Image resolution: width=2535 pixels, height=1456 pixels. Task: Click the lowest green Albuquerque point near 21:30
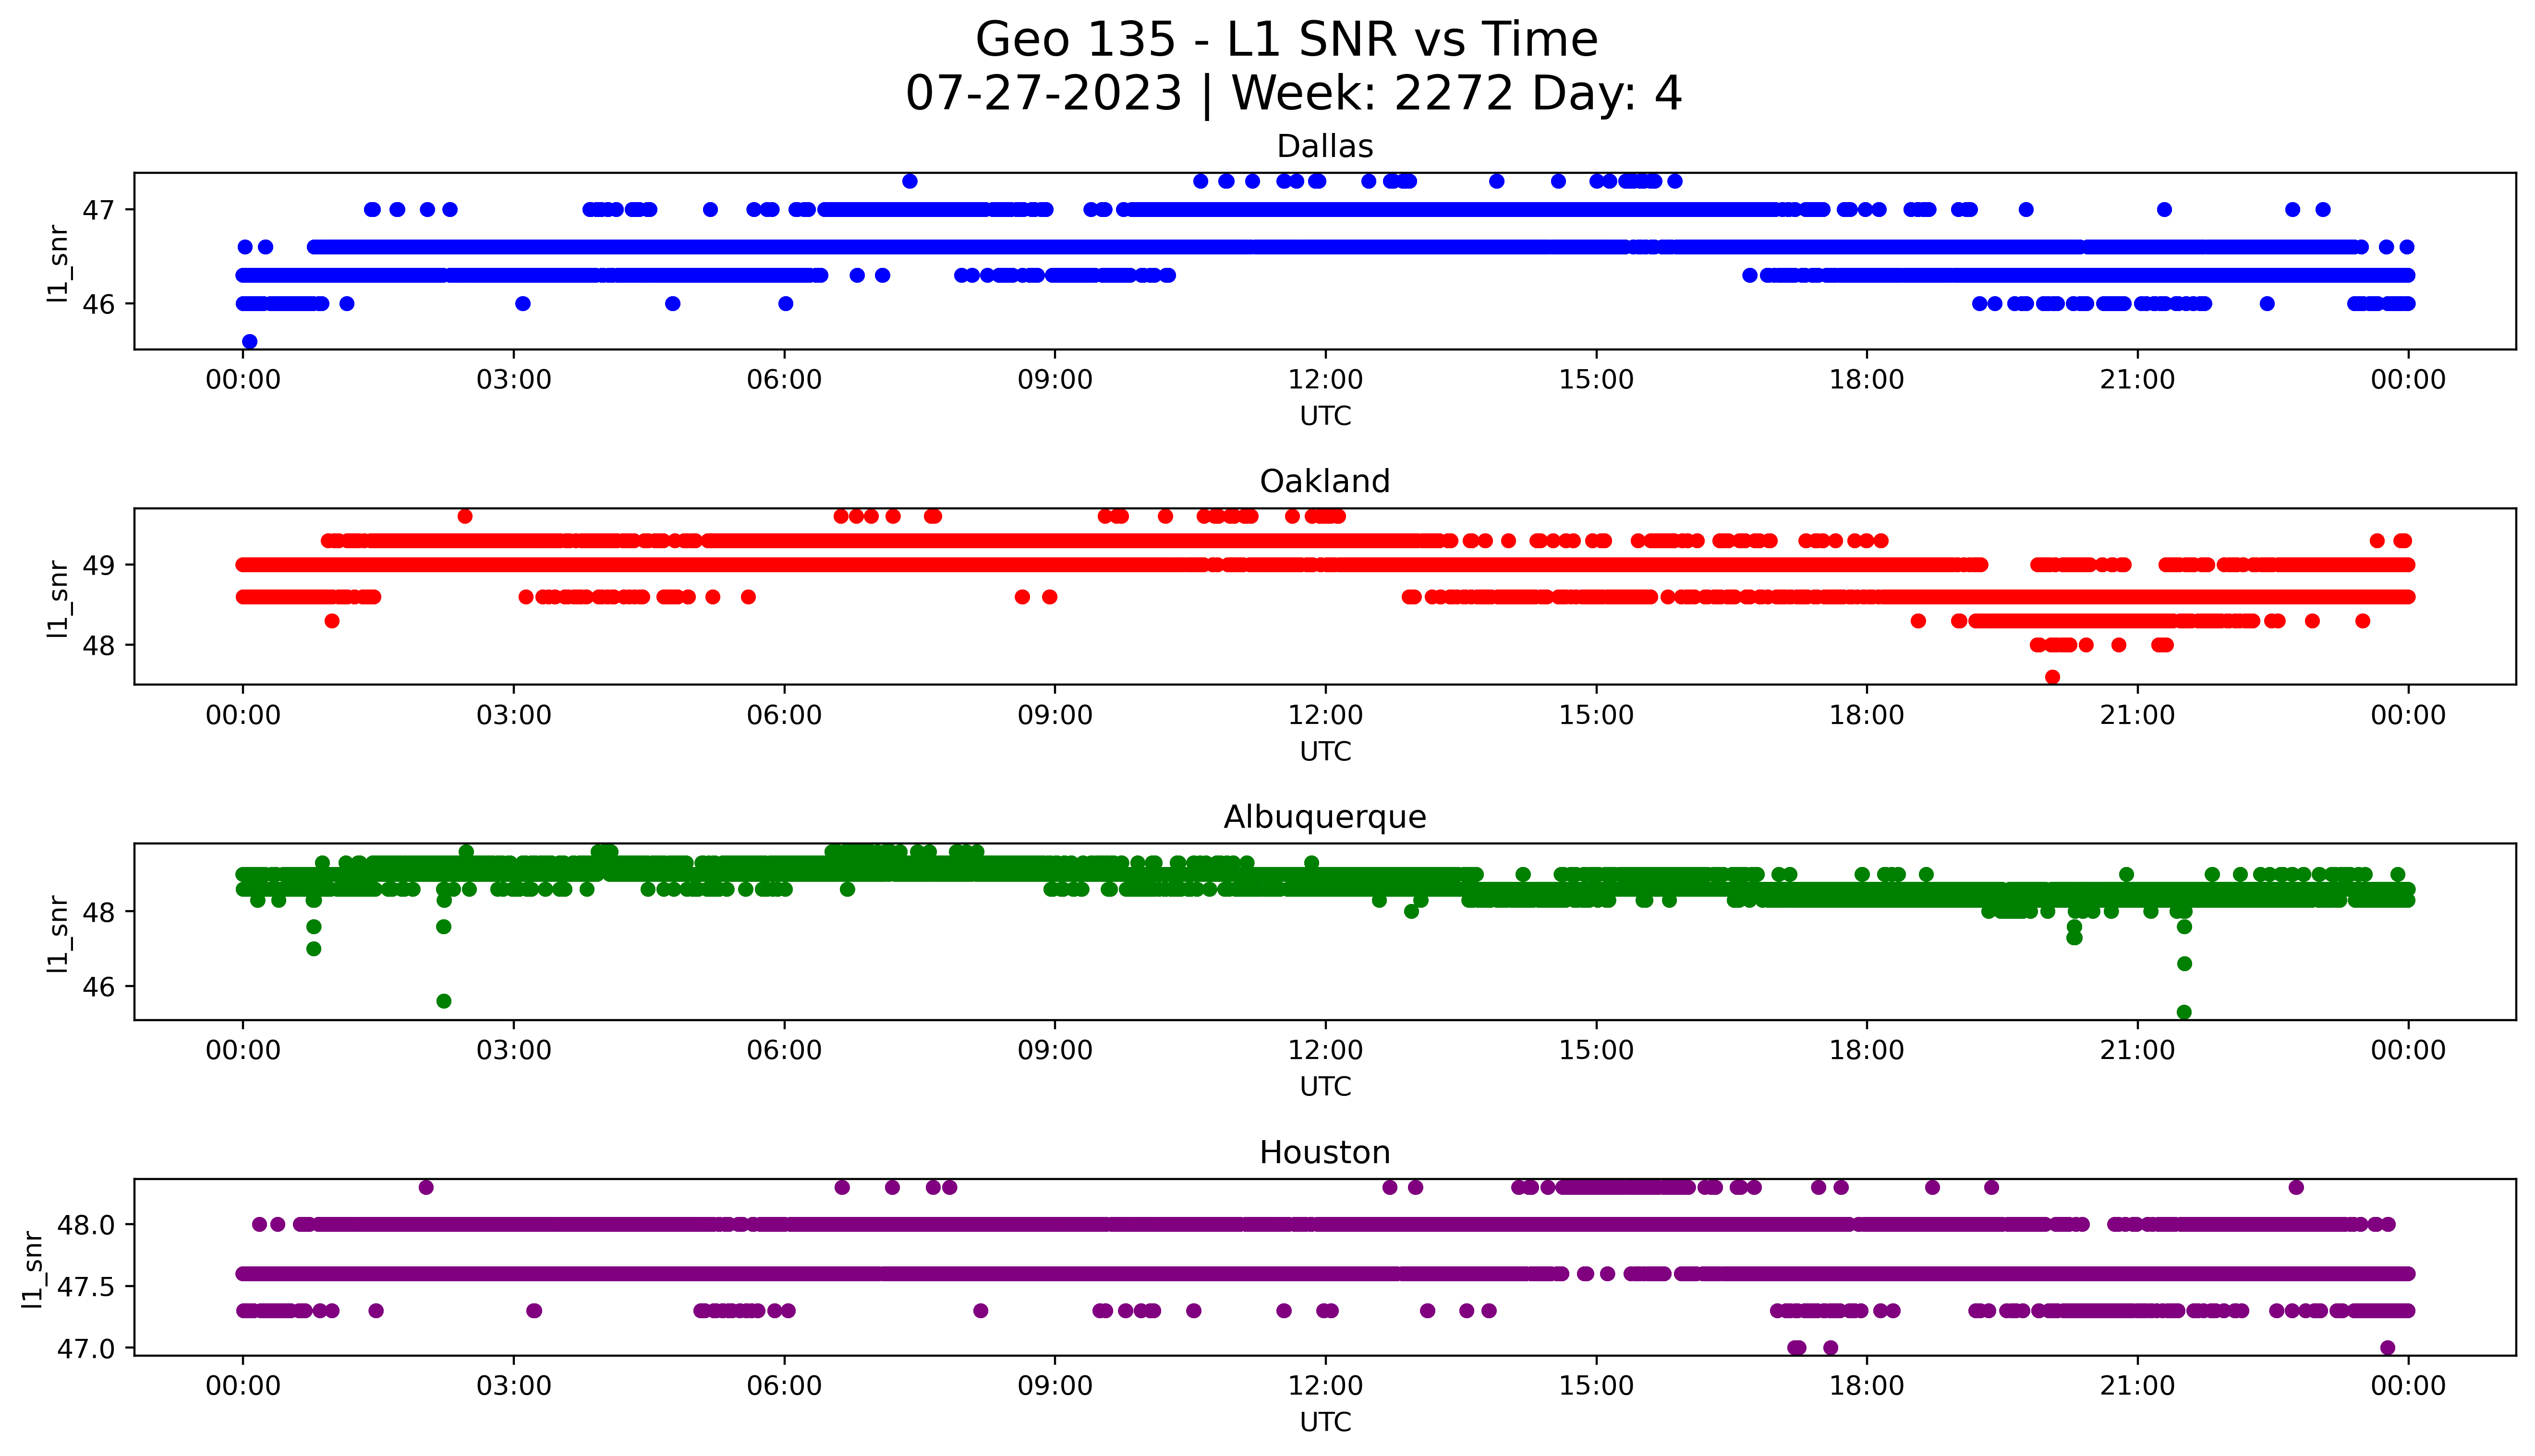pos(2185,1012)
